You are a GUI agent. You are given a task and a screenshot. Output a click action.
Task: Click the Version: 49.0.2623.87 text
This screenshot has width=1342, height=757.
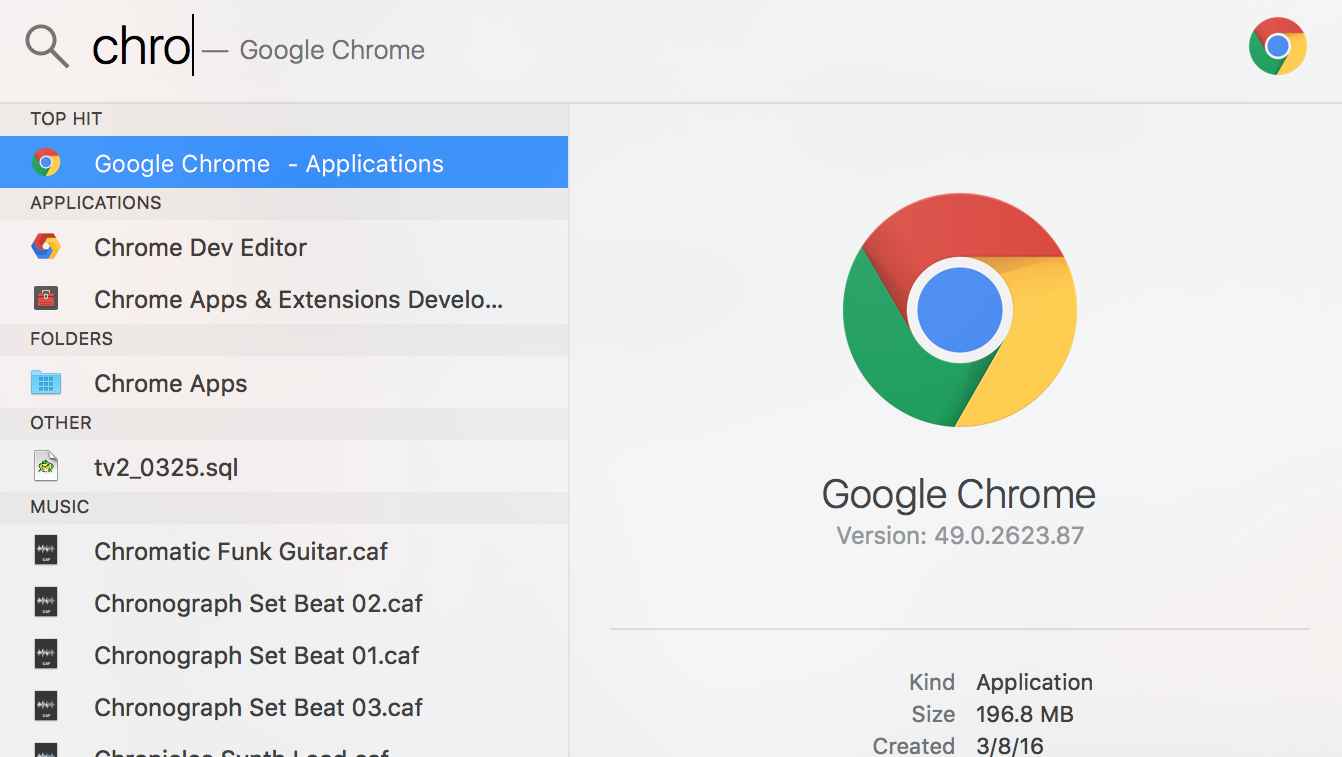tap(960, 536)
